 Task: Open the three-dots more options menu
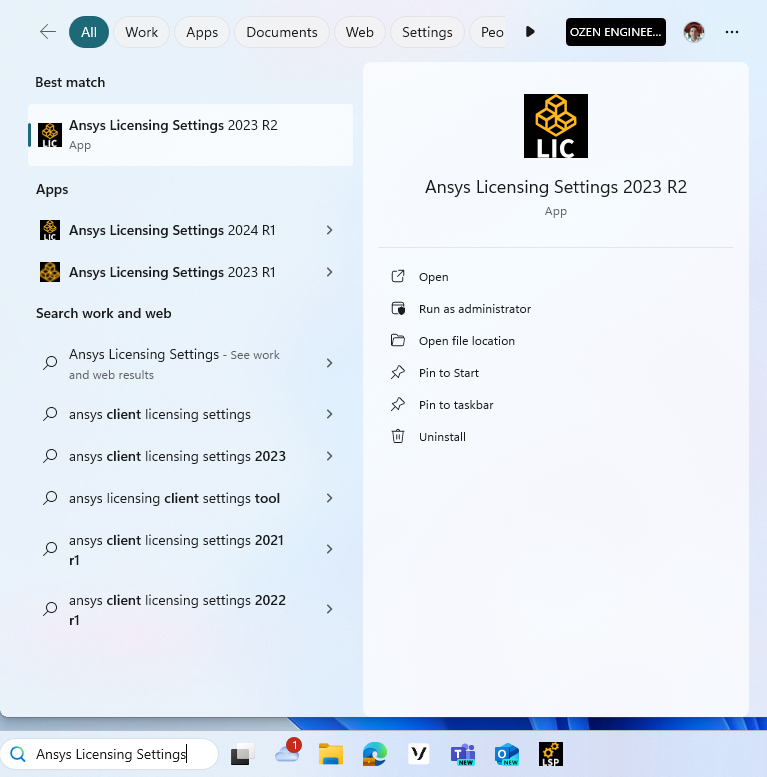click(x=732, y=32)
